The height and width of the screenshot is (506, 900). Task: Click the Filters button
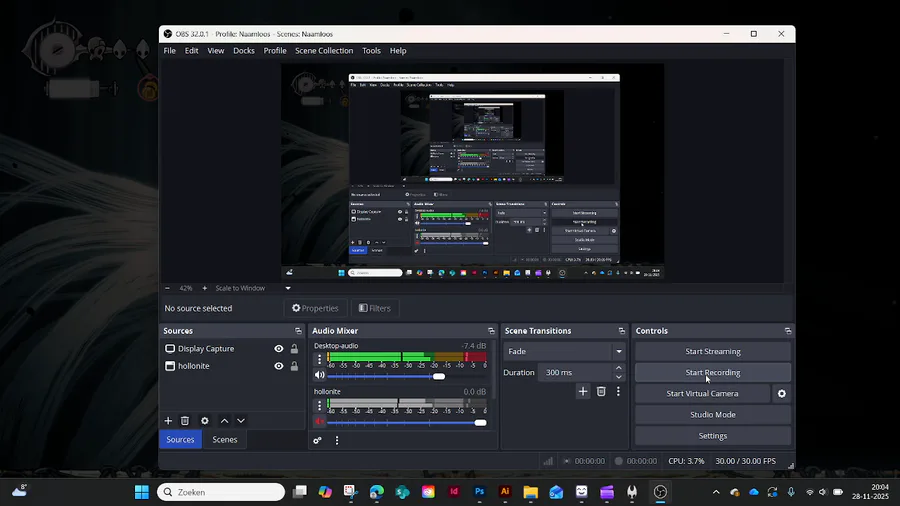pyautogui.click(x=375, y=308)
